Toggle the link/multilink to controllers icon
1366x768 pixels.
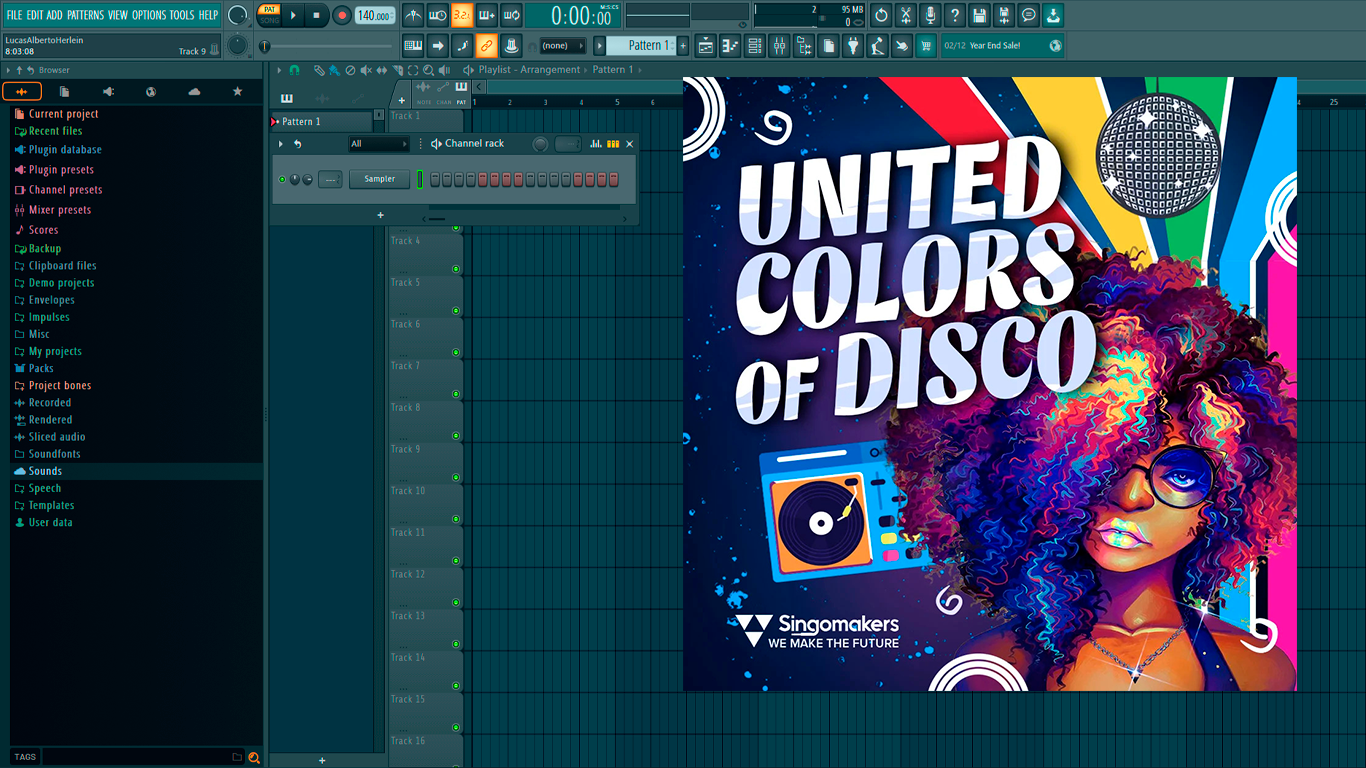coord(486,45)
